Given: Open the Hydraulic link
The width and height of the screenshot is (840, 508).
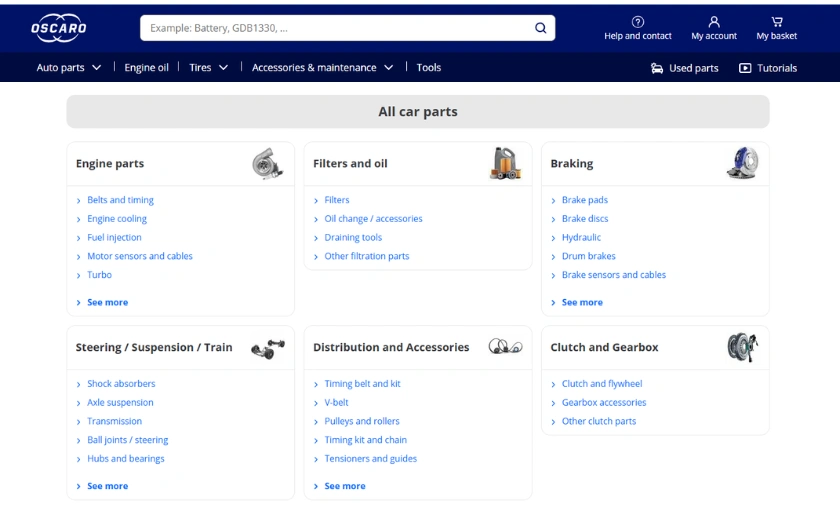Looking at the screenshot, I should click(x=581, y=237).
